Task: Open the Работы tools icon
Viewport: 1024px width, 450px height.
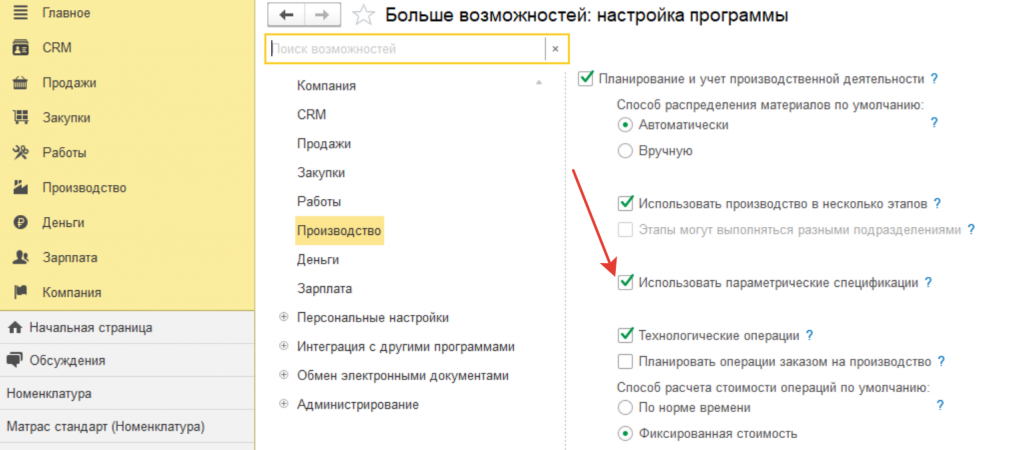Action: [21, 153]
